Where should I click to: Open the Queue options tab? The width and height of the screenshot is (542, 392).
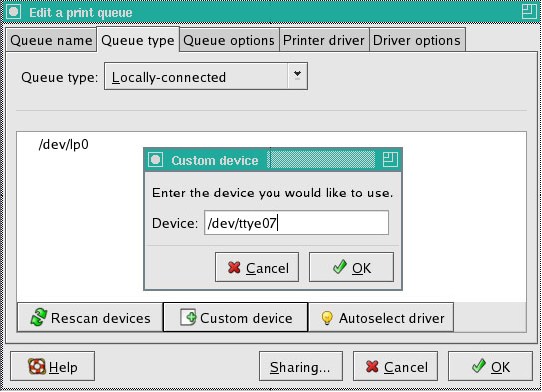(x=229, y=40)
